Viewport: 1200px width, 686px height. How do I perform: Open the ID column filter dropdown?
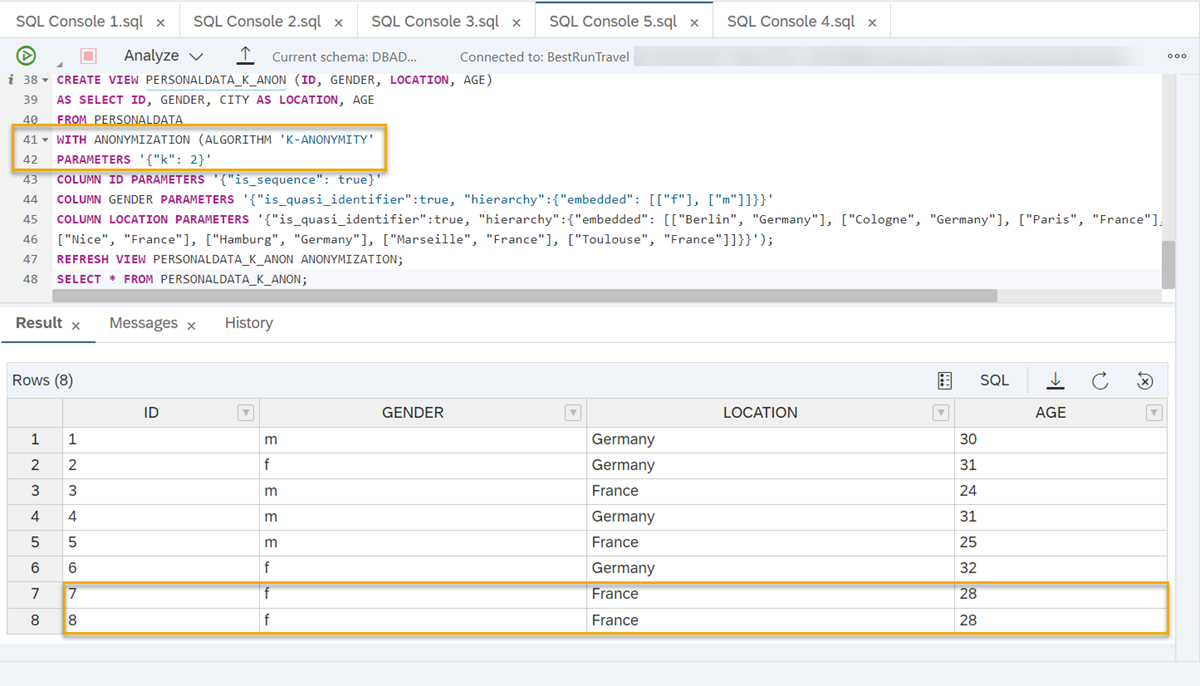[245, 413]
